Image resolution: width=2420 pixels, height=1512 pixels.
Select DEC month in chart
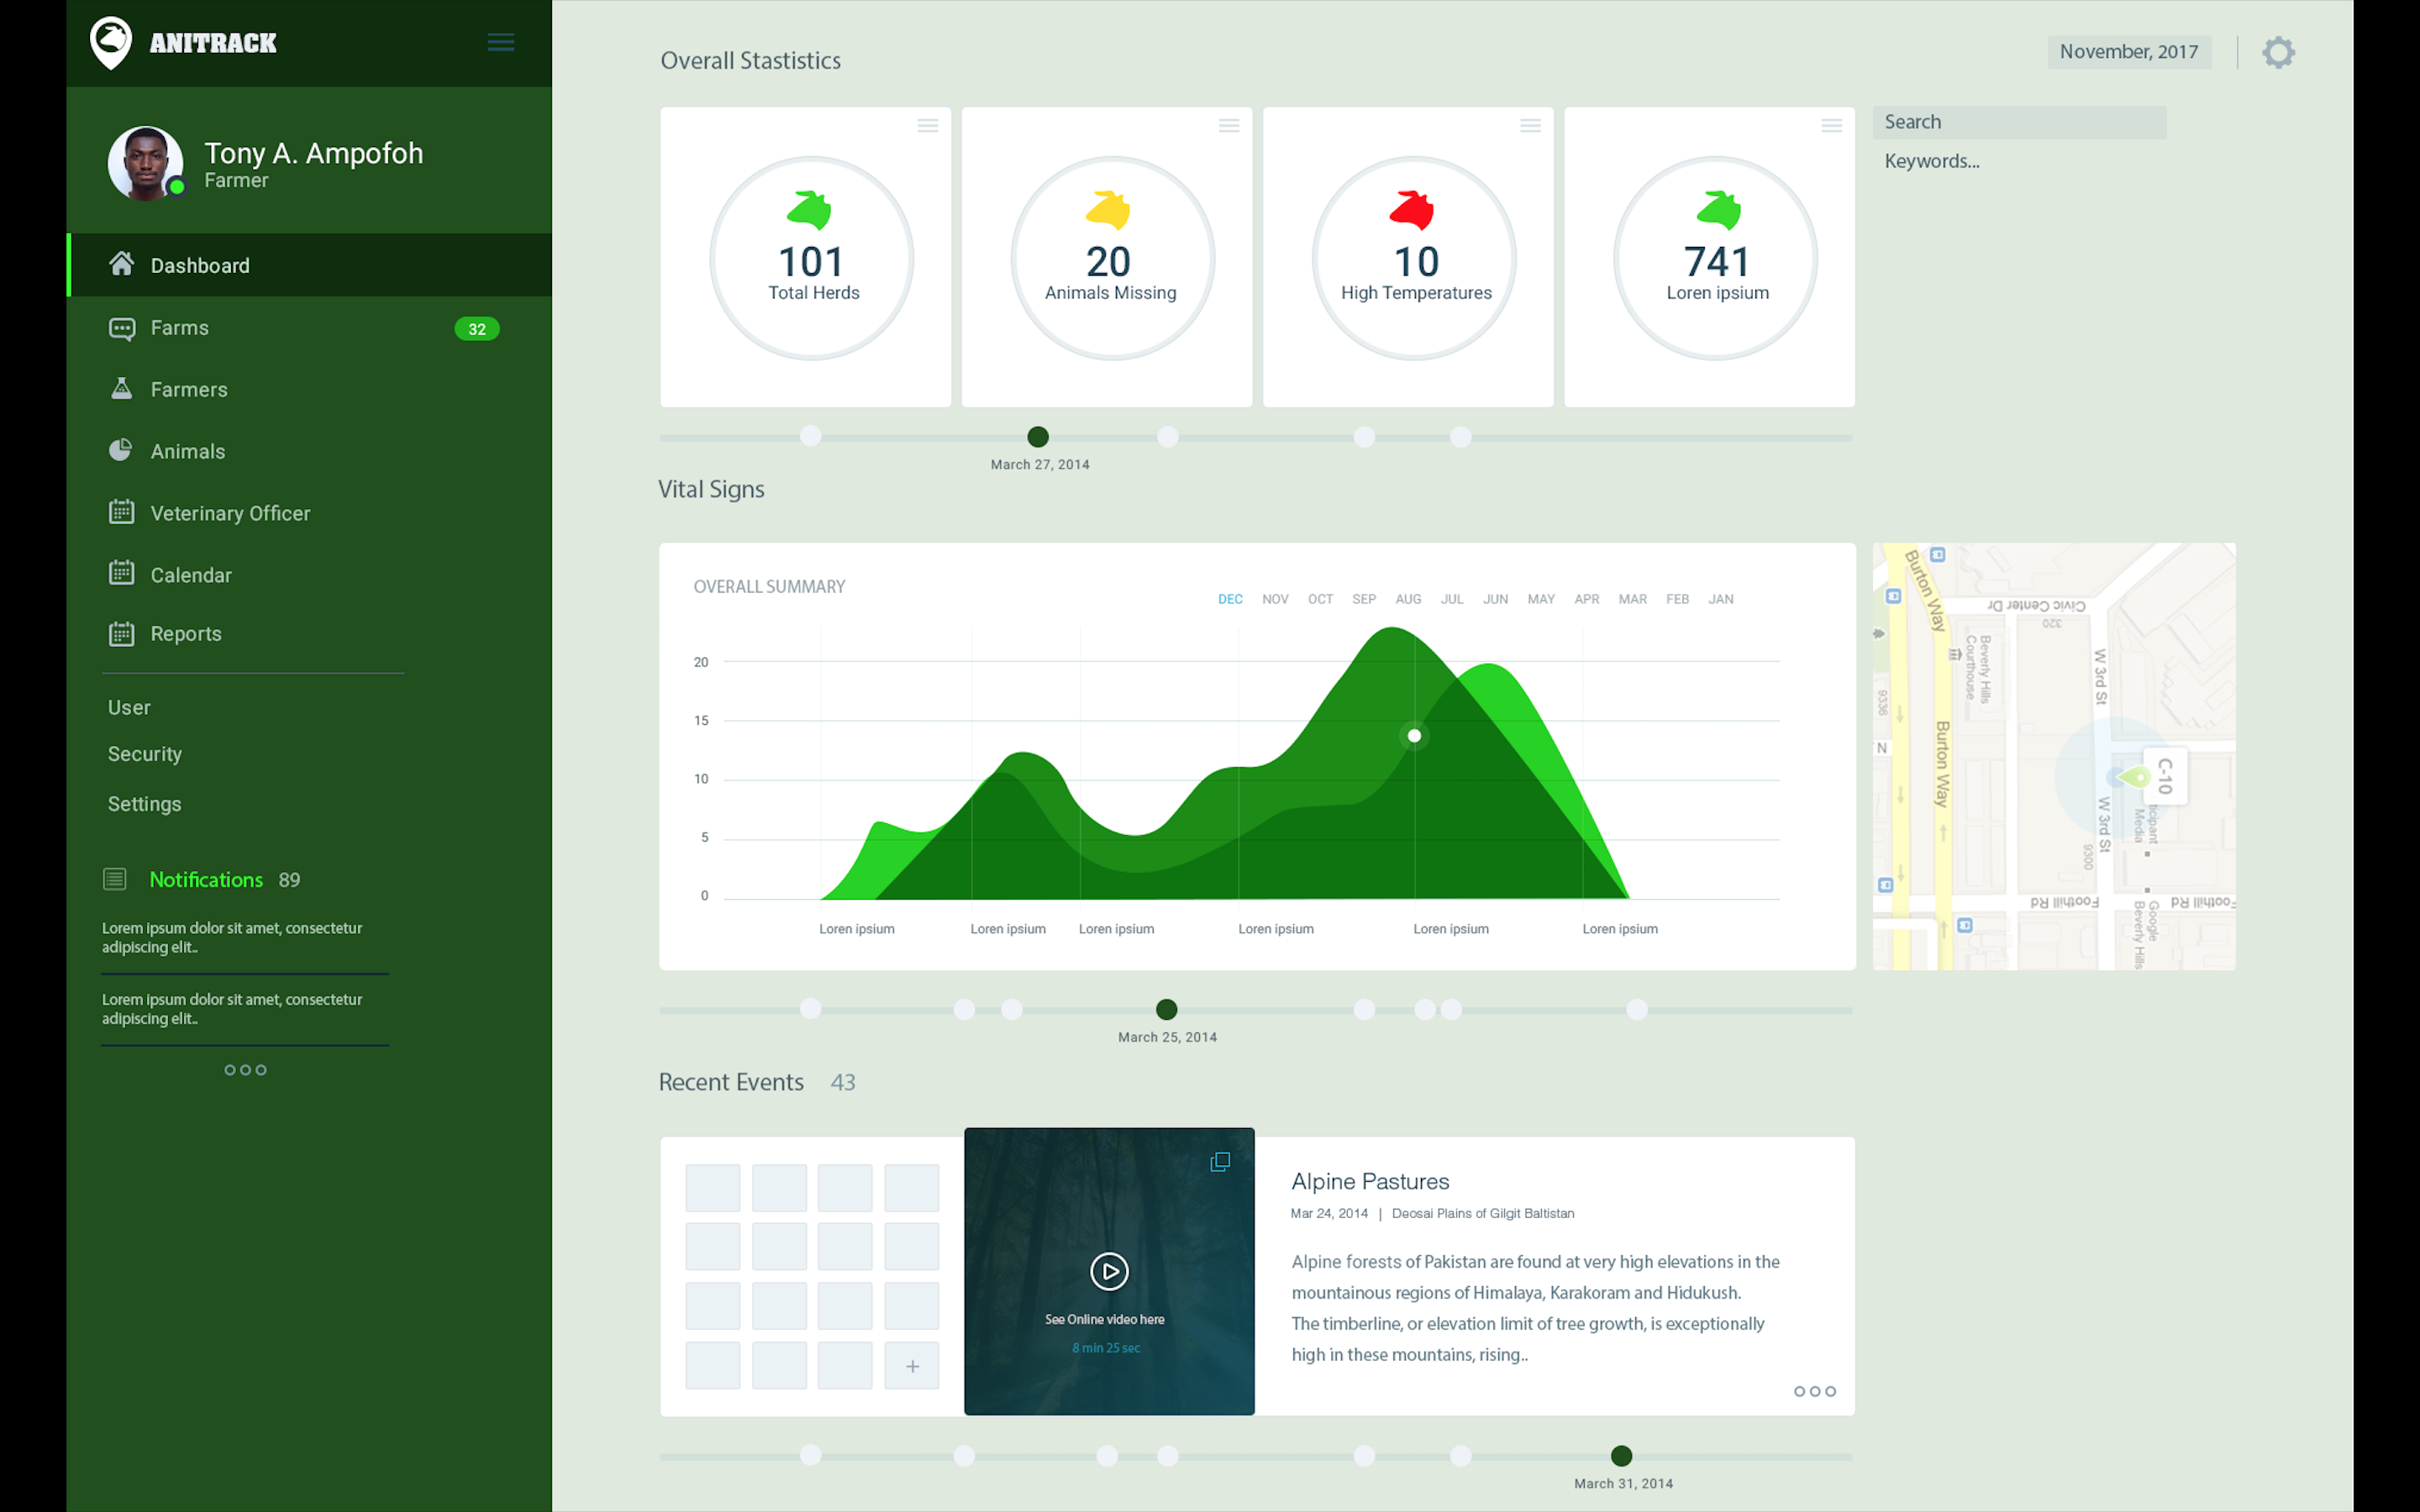[x=1230, y=599]
